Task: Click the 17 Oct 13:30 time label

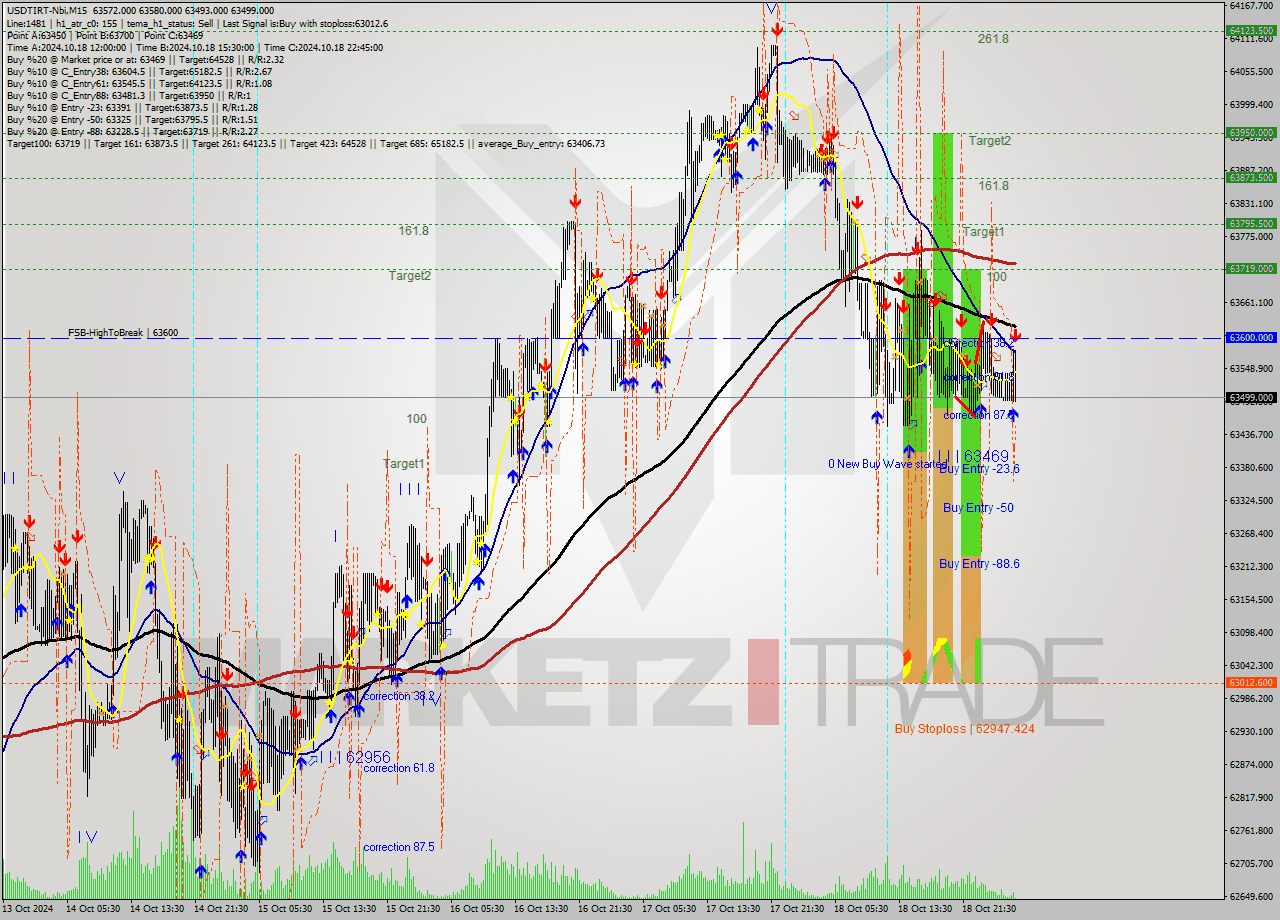Action: pos(733,909)
